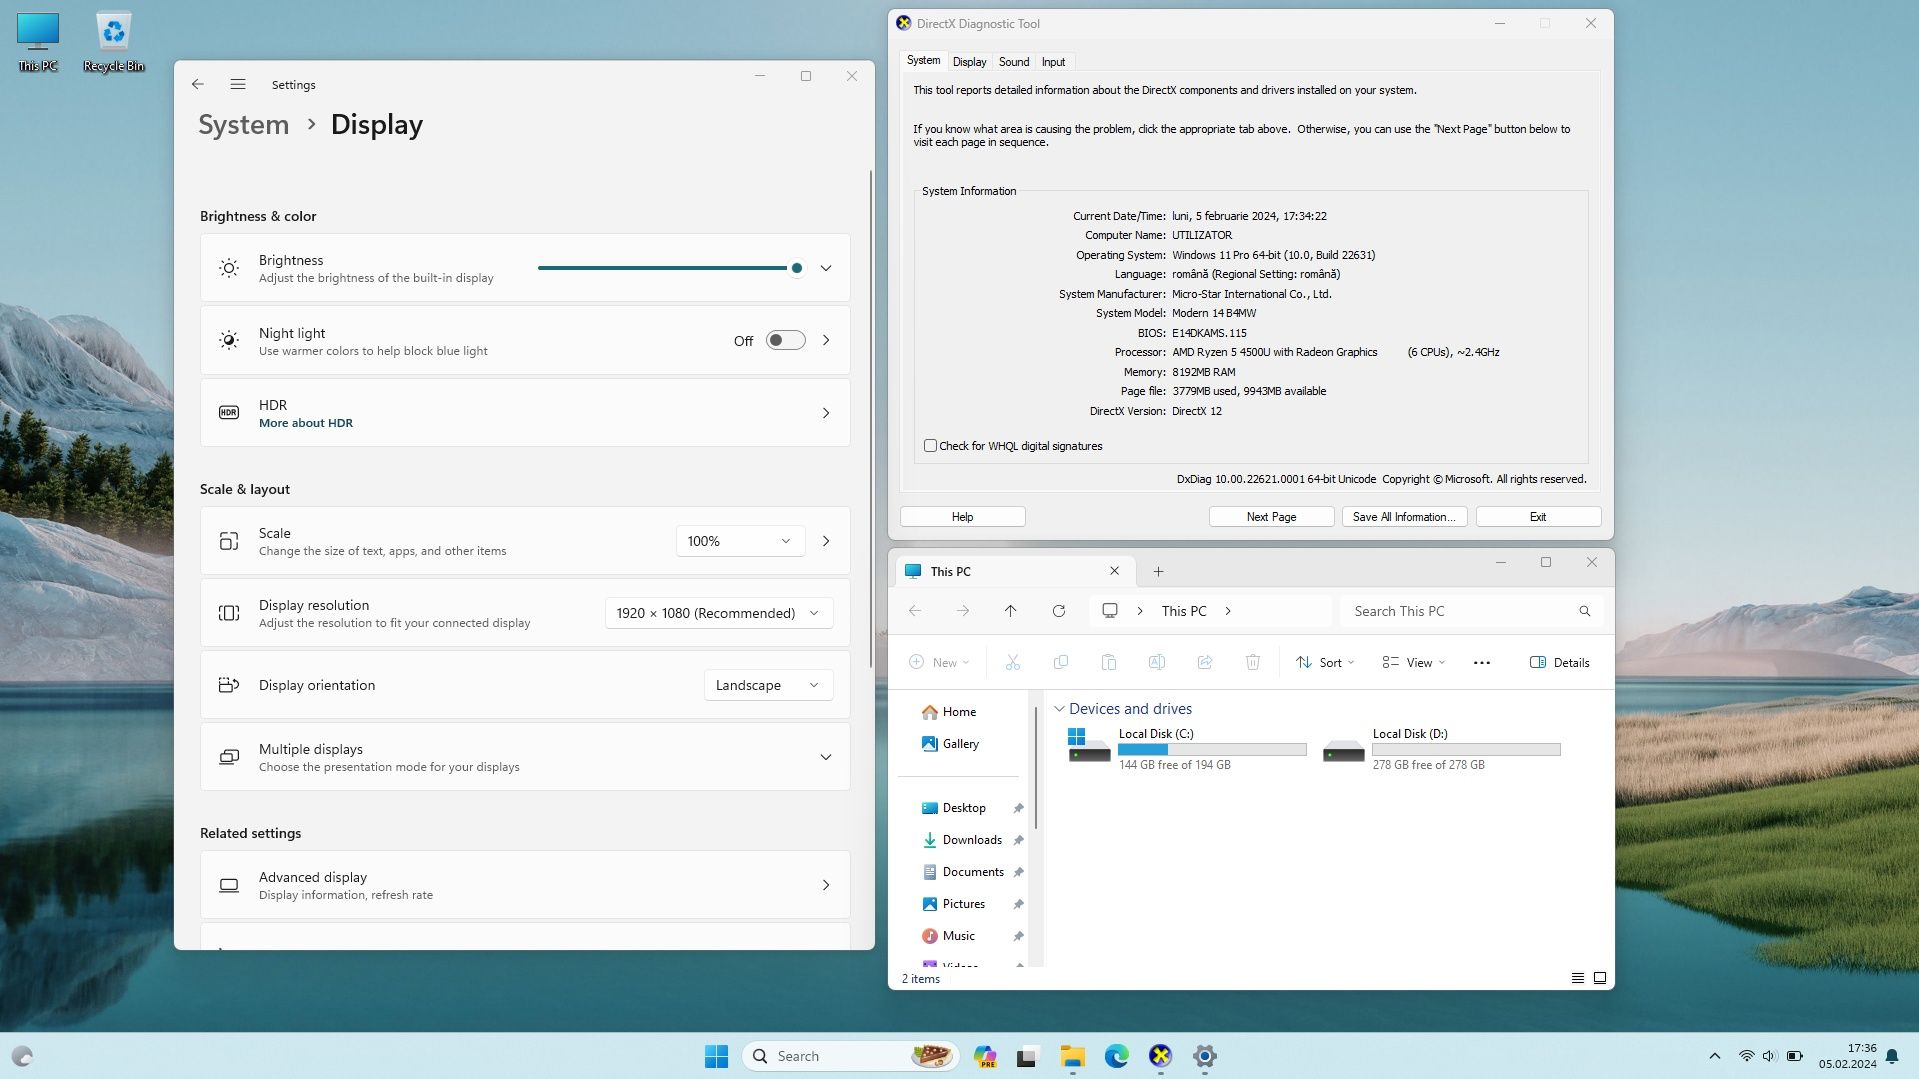Click Save All Information button
1919x1079 pixels.
1404,517
